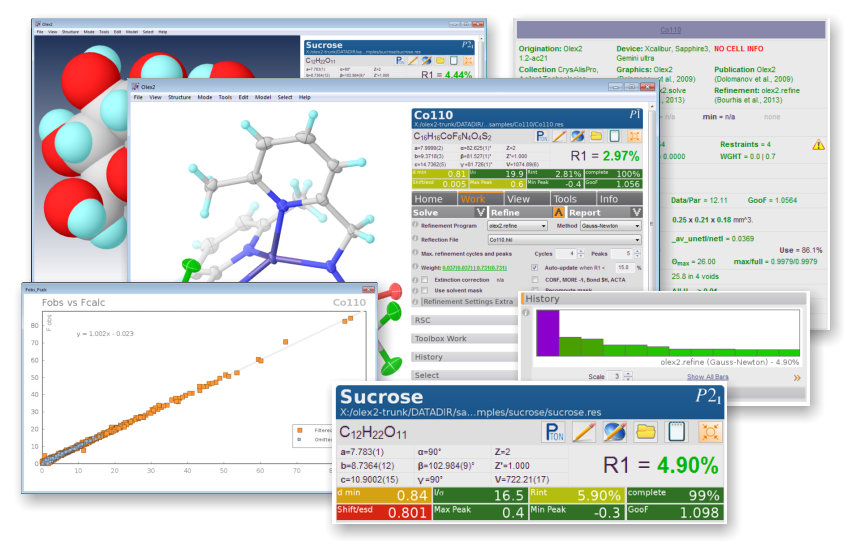Click the info icon beside Refinement Program
The image size is (859, 556).
[x=415, y=225]
